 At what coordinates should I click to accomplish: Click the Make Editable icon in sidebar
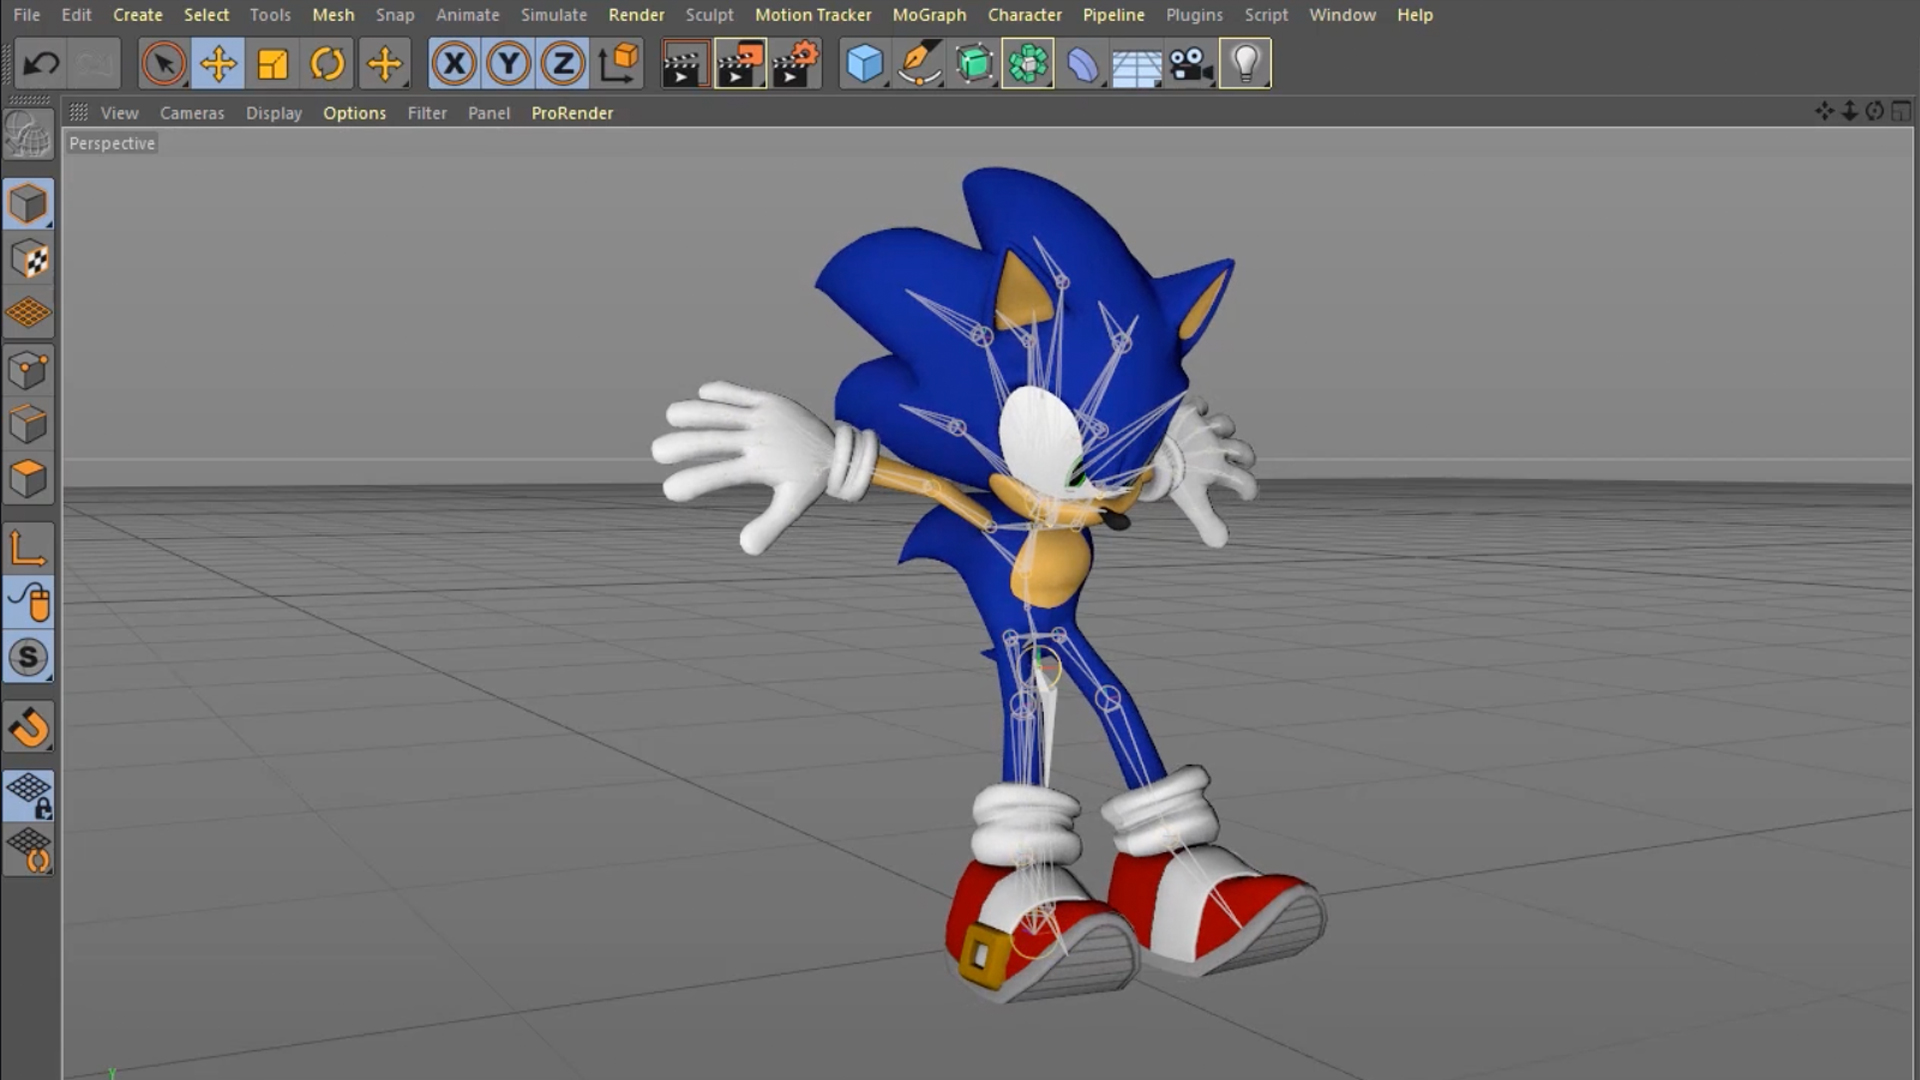point(28,134)
